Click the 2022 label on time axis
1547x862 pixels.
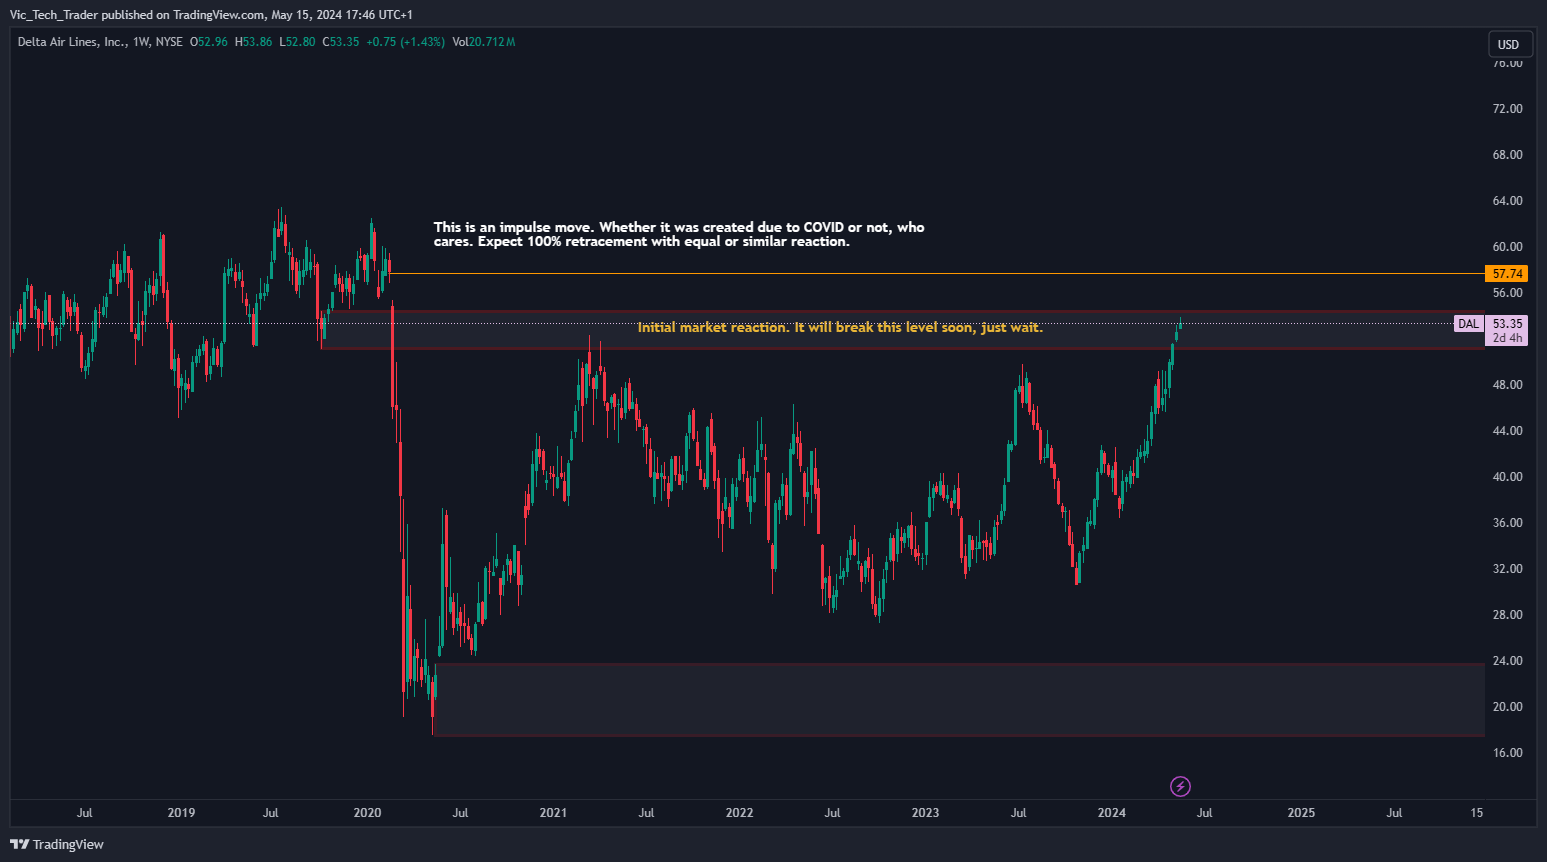click(x=739, y=813)
